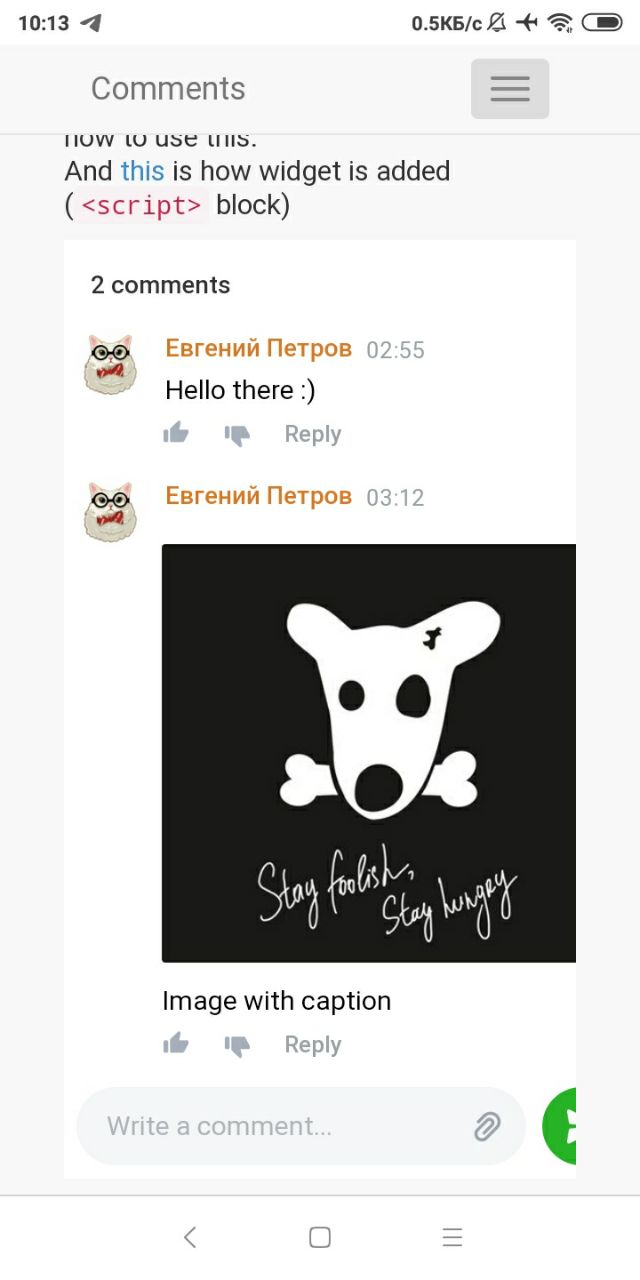Like the "Image with caption" comment
640x1280 pixels.
click(x=176, y=1044)
